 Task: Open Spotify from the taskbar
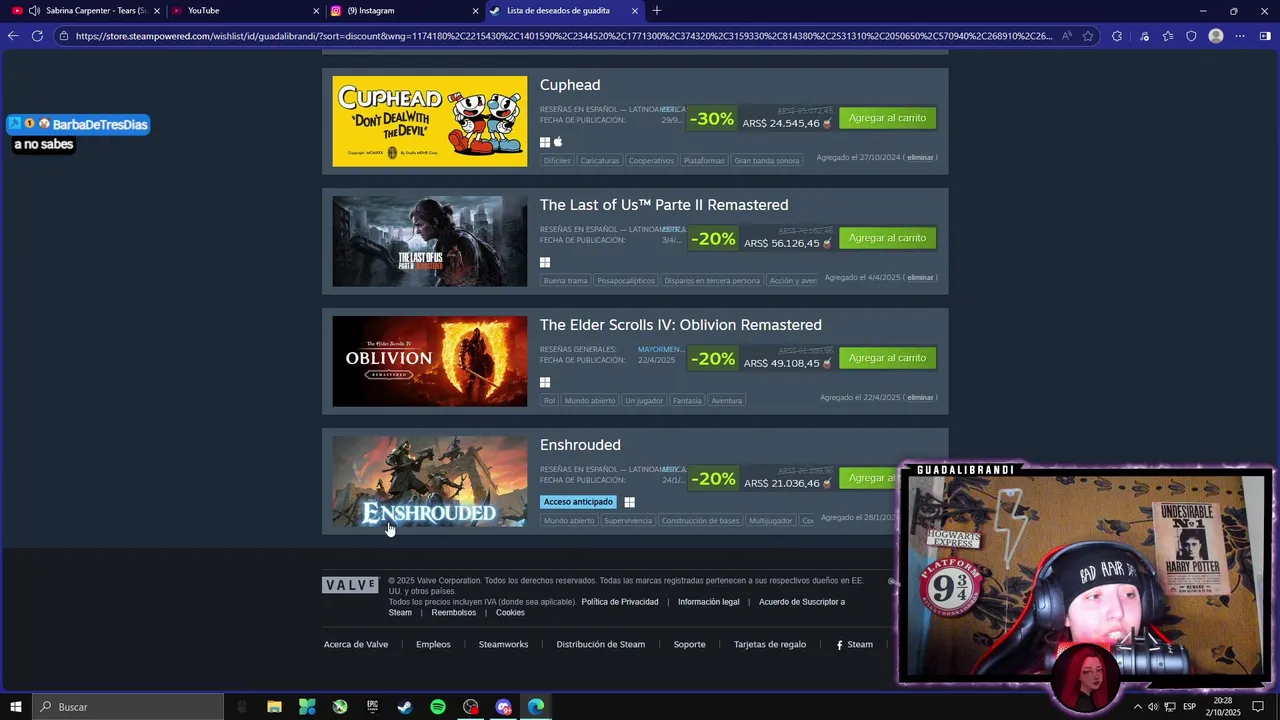pyautogui.click(x=438, y=707)
